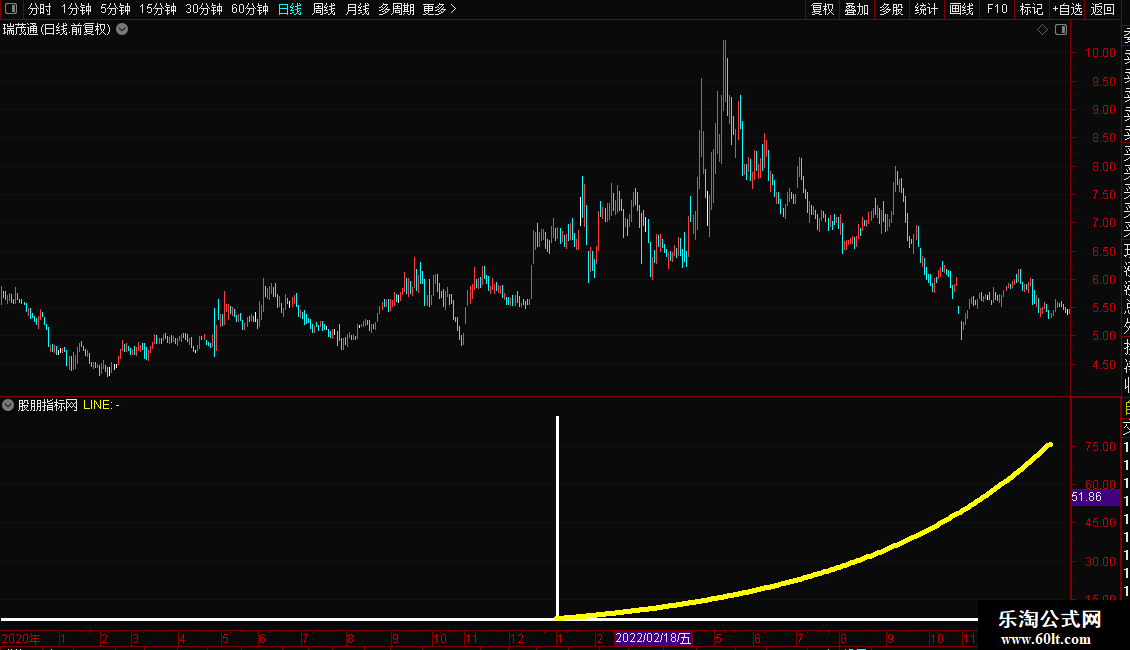1130x650 pixels.
Task: Open the 股朋指标网 indicator dropdown
Action: tap(8, 406)
